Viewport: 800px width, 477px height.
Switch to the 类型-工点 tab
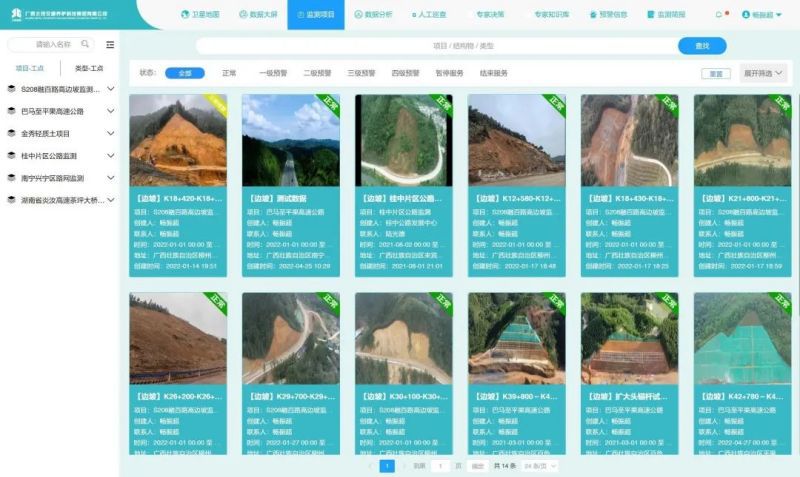click(x=89, y=68)
